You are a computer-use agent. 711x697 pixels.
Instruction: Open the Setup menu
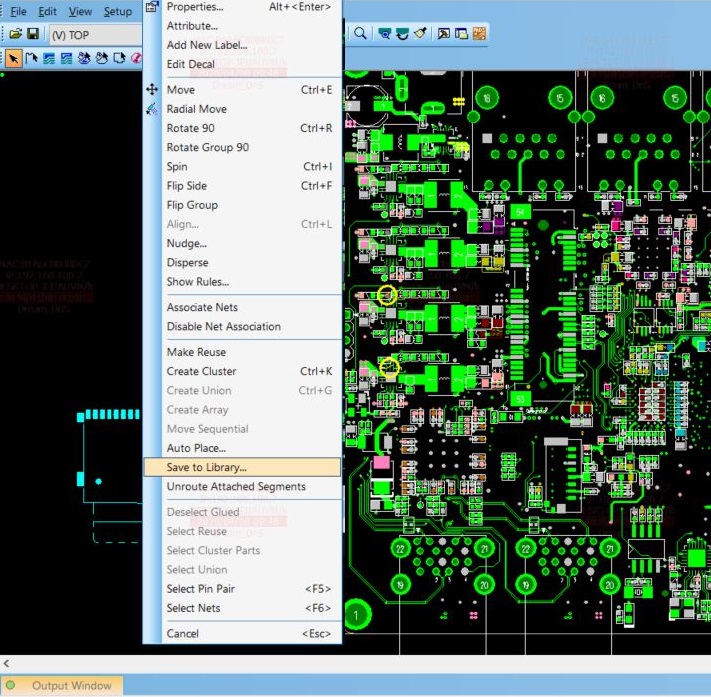click(x=118, y=11)
